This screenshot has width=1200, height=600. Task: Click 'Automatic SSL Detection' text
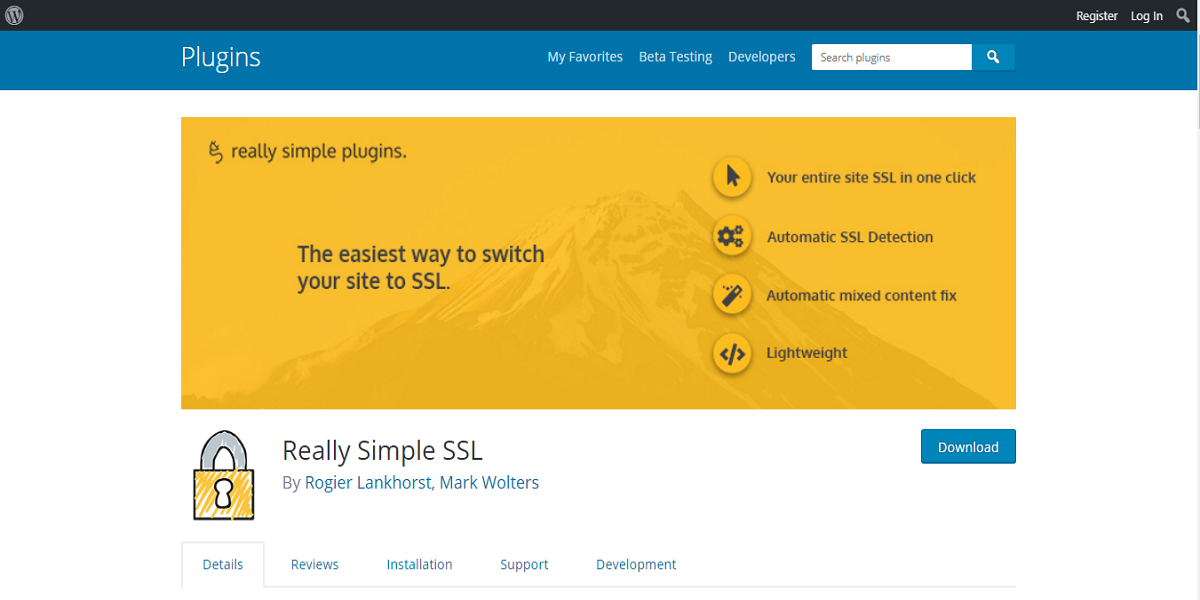point(850,237)
